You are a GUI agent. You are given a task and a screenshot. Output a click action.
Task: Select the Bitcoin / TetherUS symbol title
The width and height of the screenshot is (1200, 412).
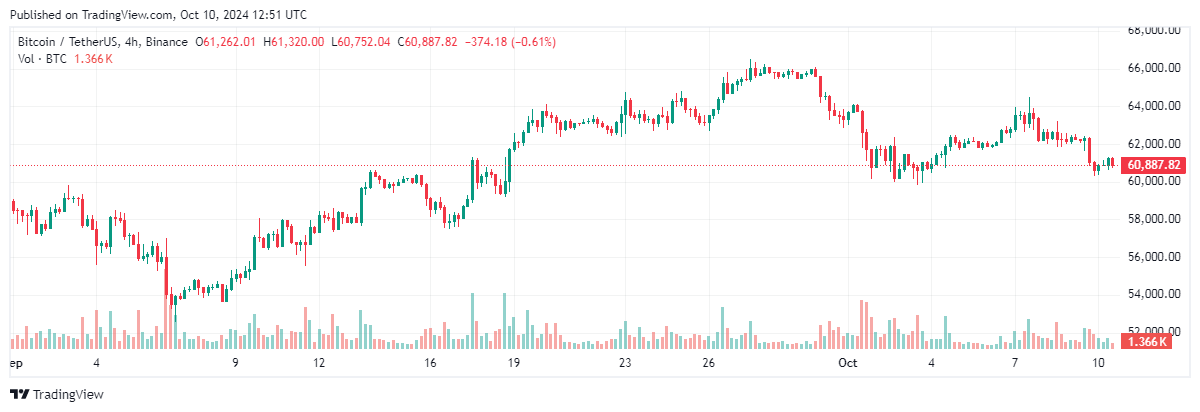pos(104,42)
